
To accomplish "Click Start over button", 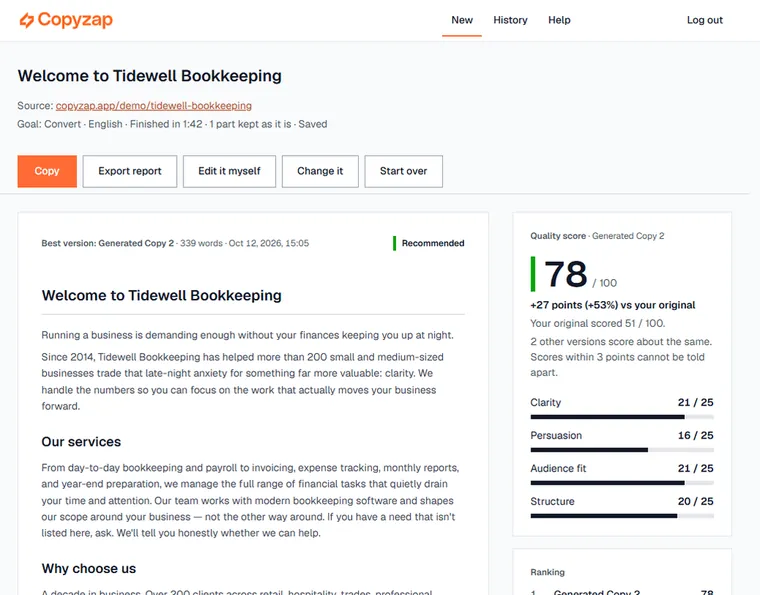I will [403, 171].
